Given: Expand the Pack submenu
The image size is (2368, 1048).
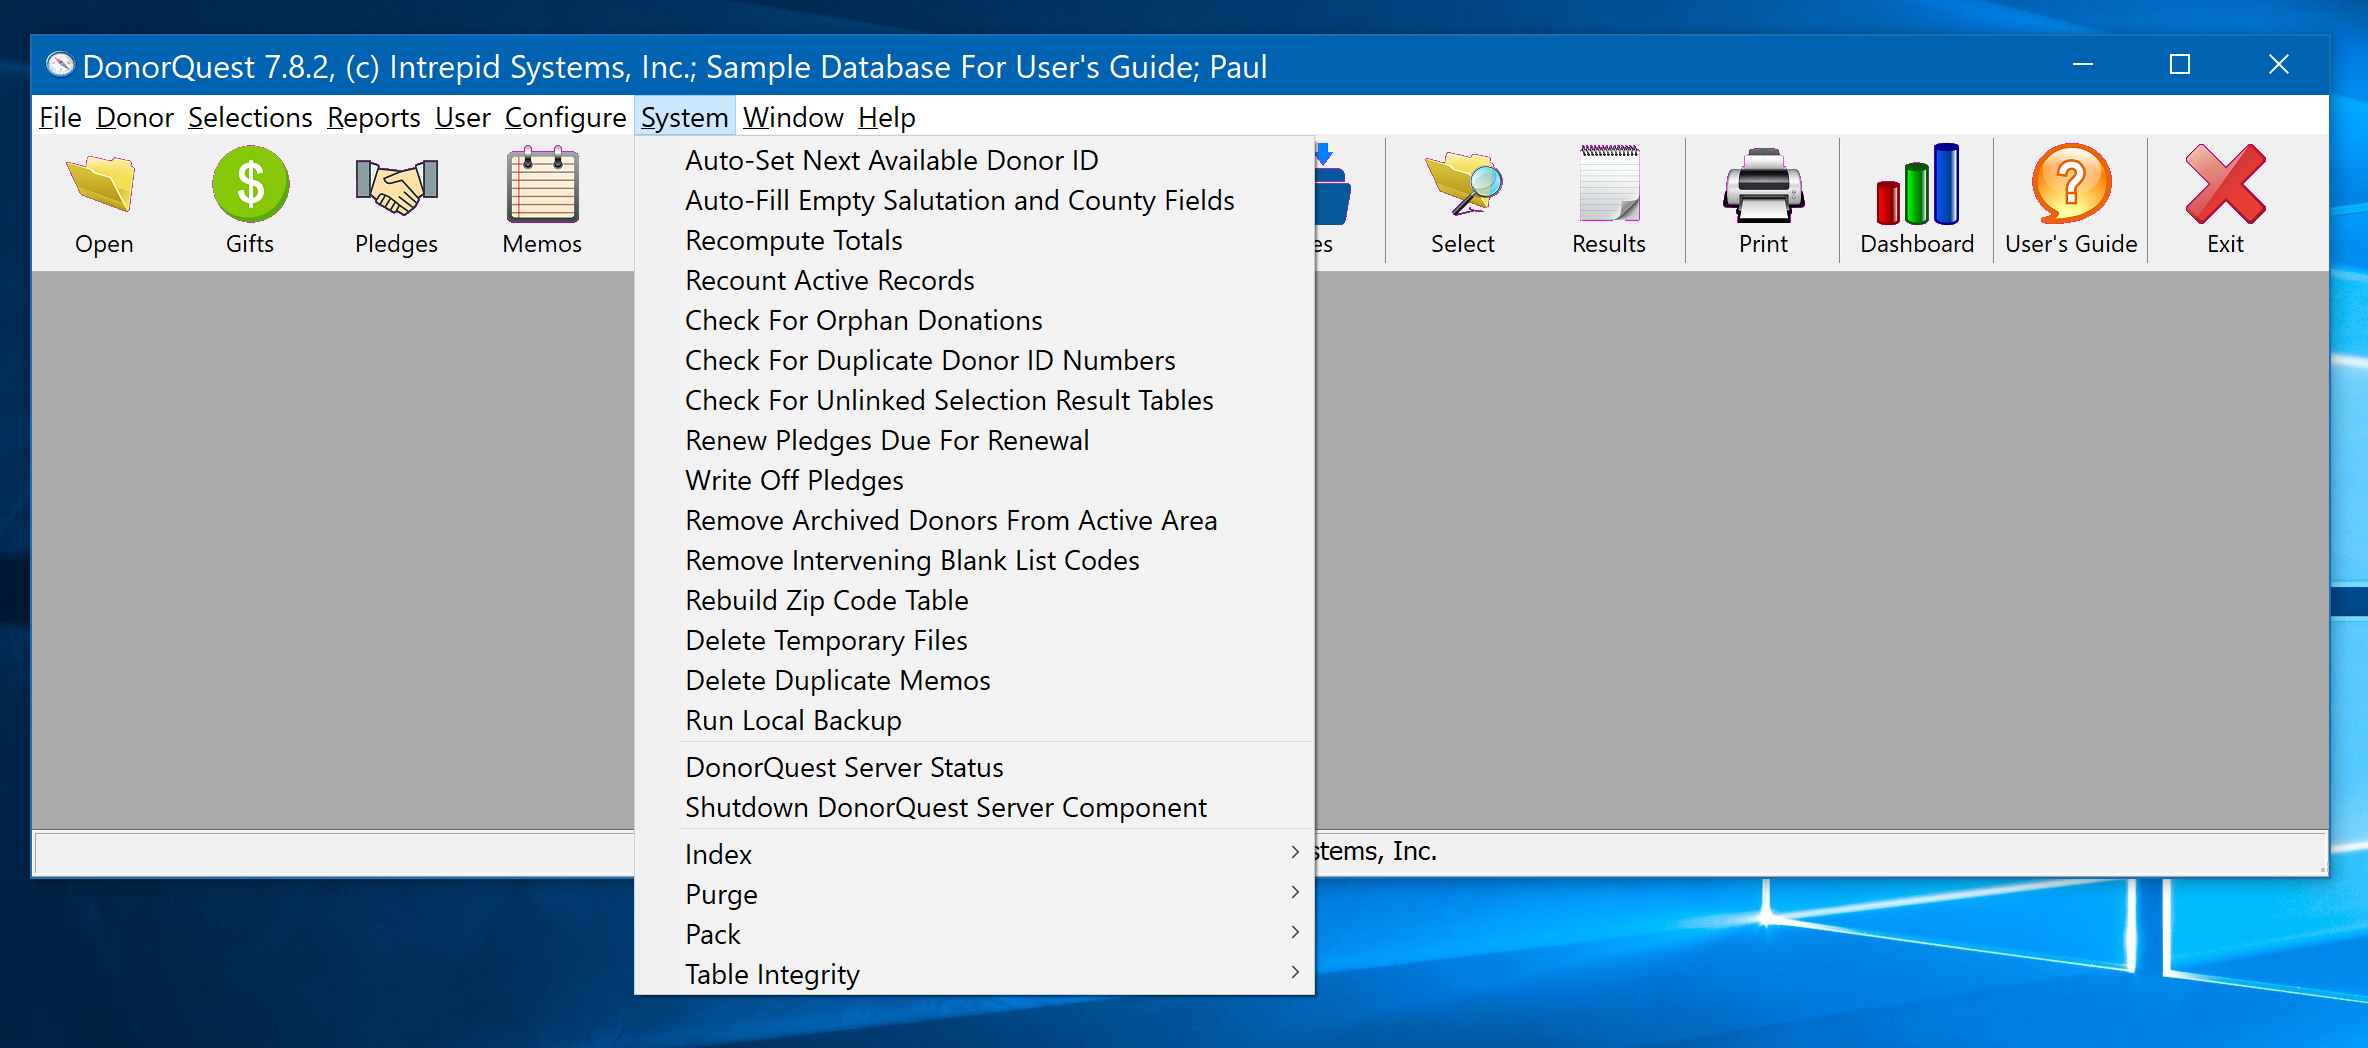Looking at the screenshot, I should click(x=974, y=934).
